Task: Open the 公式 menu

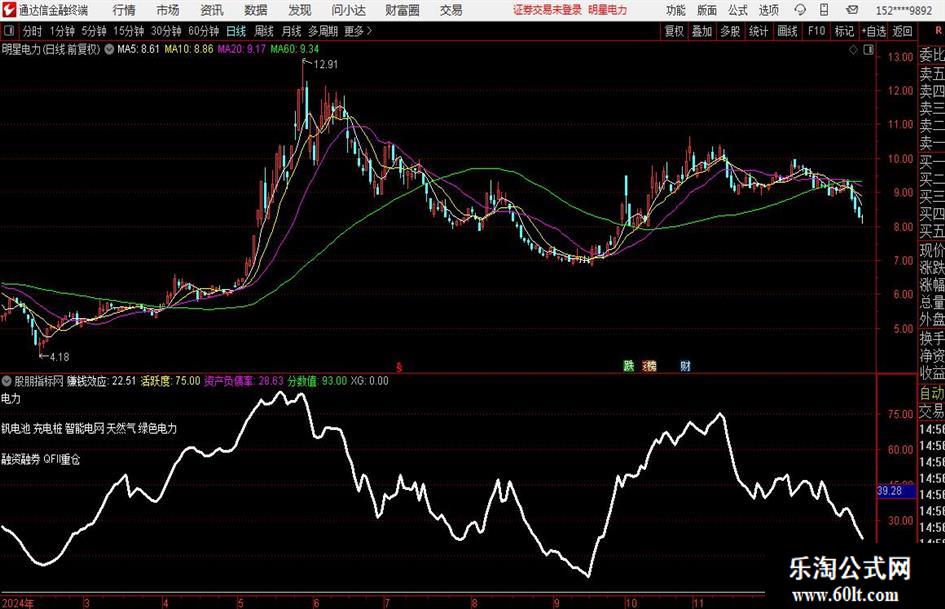Action: [x=737, y=10]
